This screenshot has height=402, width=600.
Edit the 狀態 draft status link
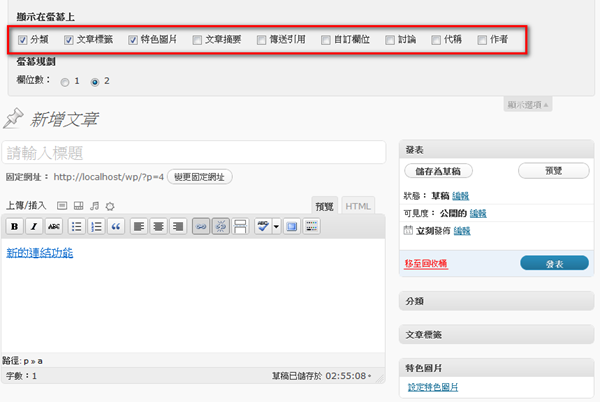(x=460, y=196)
